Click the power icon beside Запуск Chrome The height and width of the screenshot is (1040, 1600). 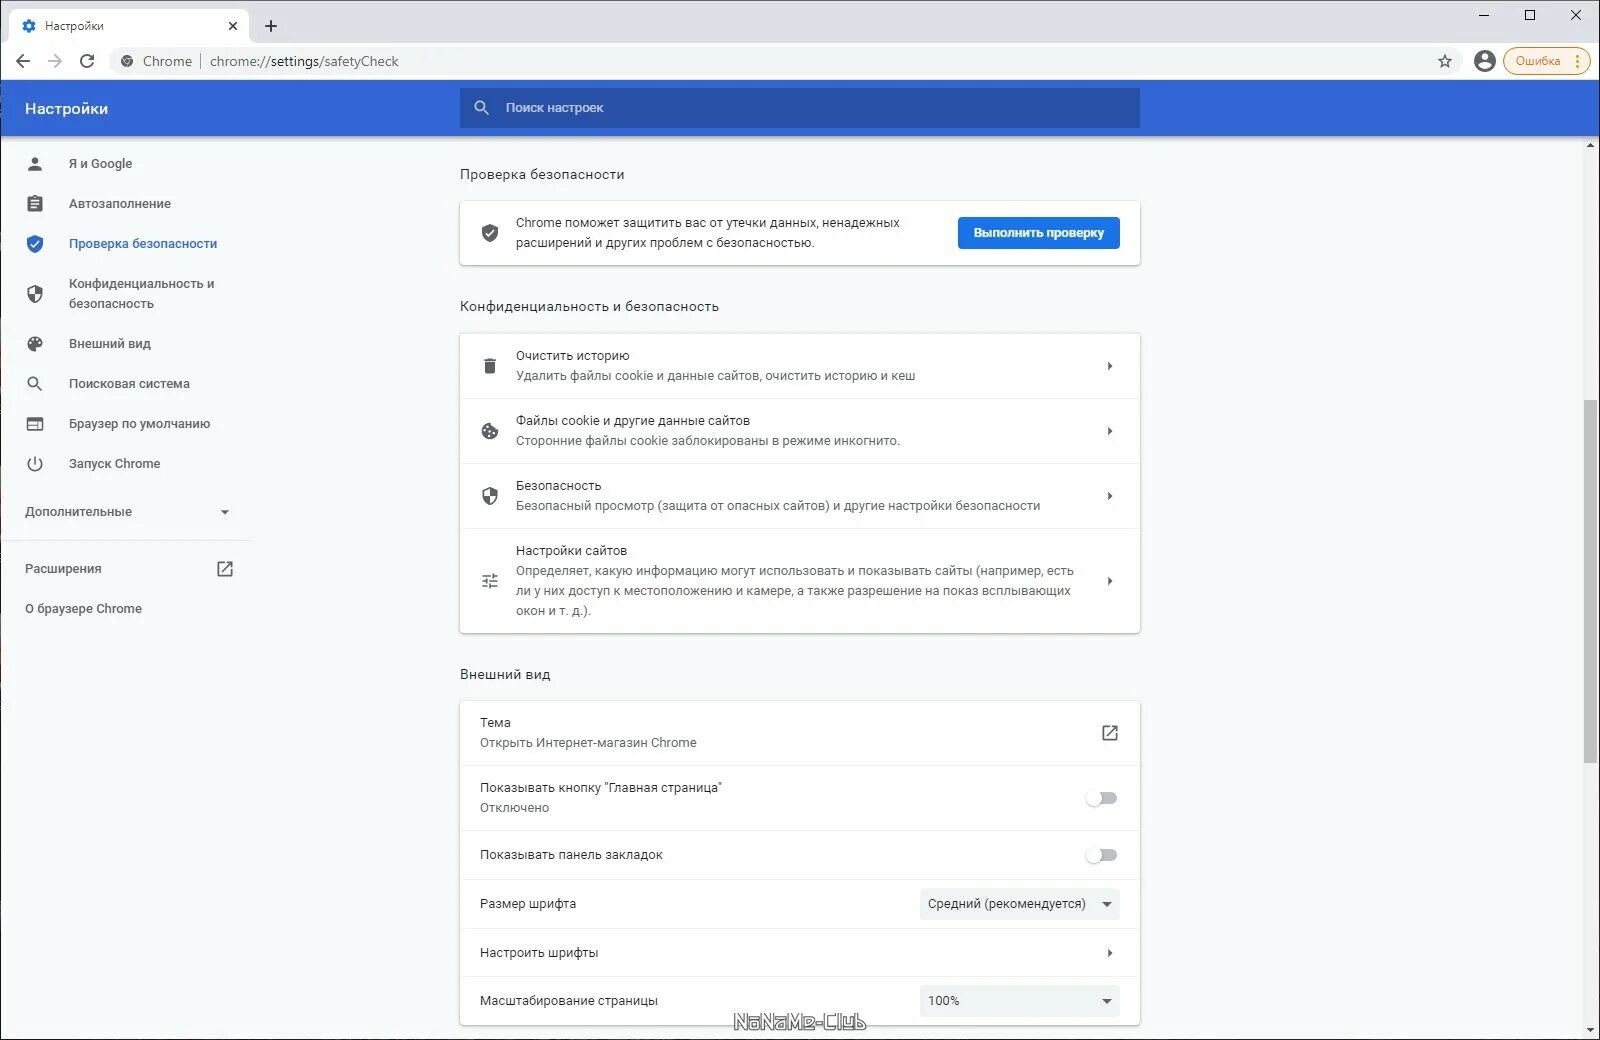click(35, 464)
